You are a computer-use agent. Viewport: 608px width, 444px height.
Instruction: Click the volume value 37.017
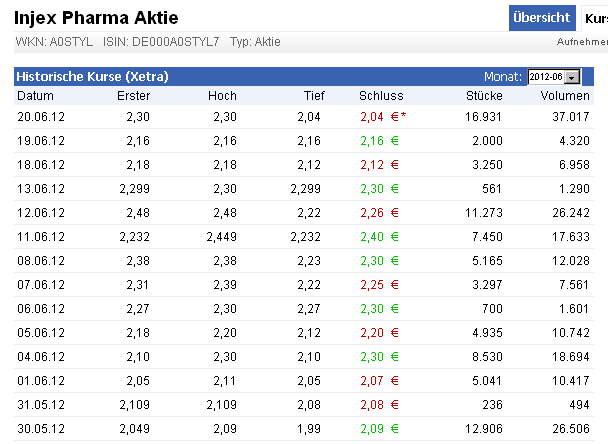click(573, 116)
